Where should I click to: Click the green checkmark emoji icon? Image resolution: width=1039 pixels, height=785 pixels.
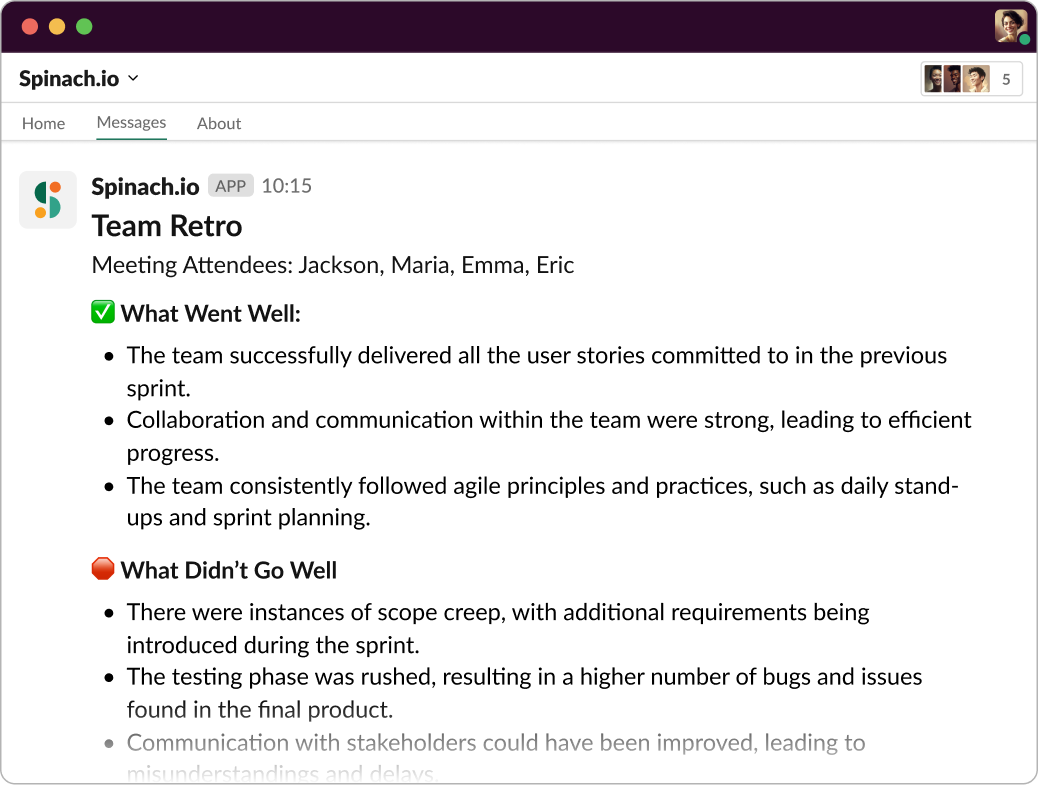tap(103, 312)
